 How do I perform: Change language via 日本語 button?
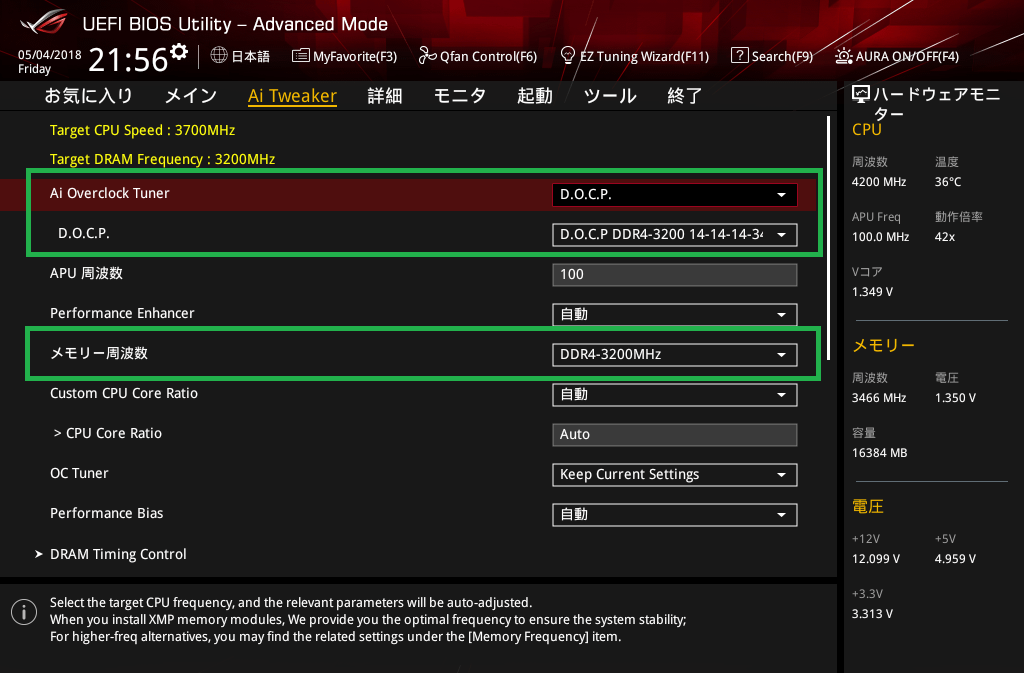[240, 56]
